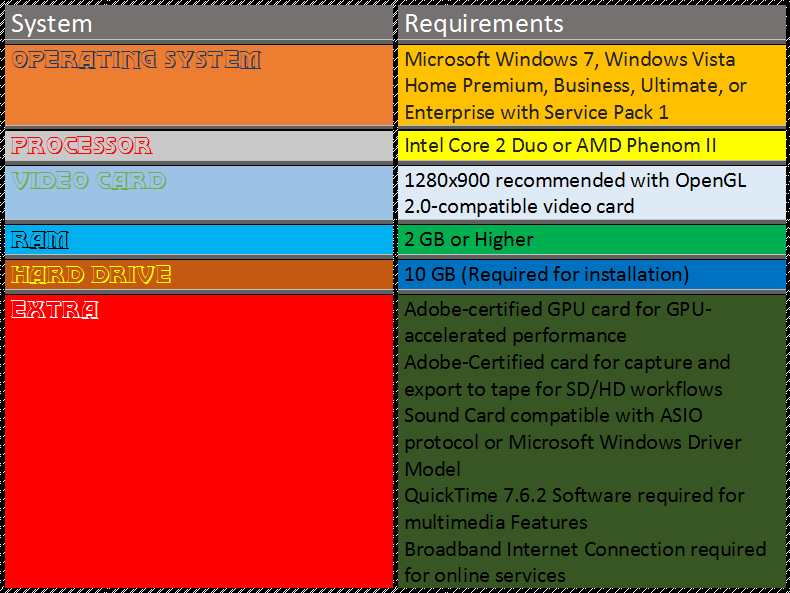Click the "2 GB or Higher" cell

tap(591, 240)
